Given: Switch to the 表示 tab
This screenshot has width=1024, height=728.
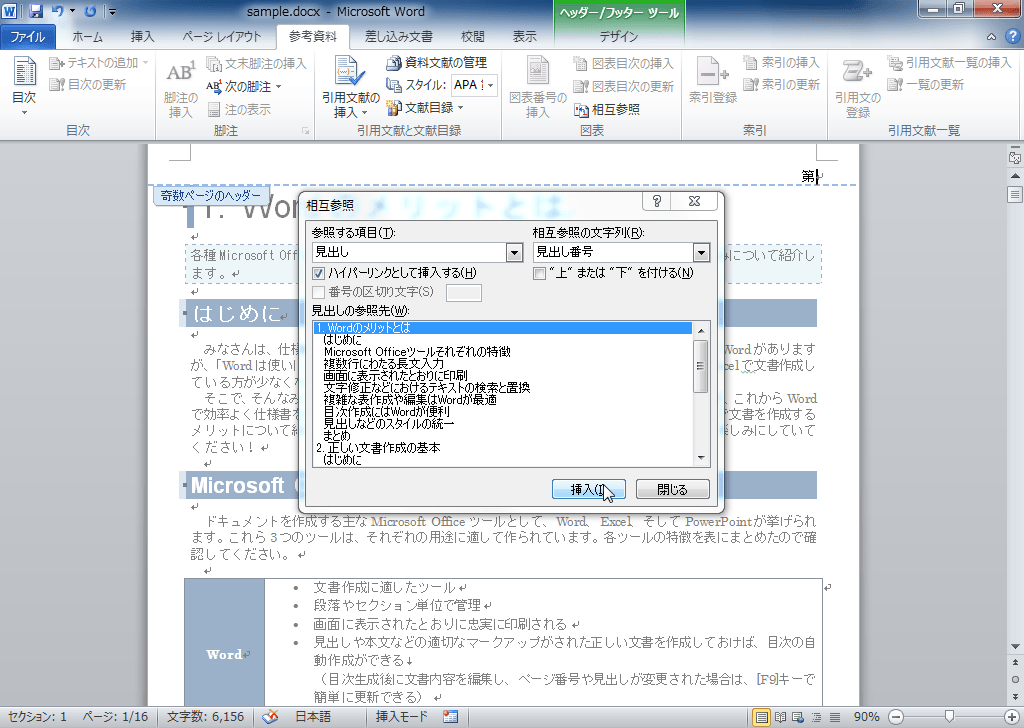Looking at the screenshot, I should [524, 37].
